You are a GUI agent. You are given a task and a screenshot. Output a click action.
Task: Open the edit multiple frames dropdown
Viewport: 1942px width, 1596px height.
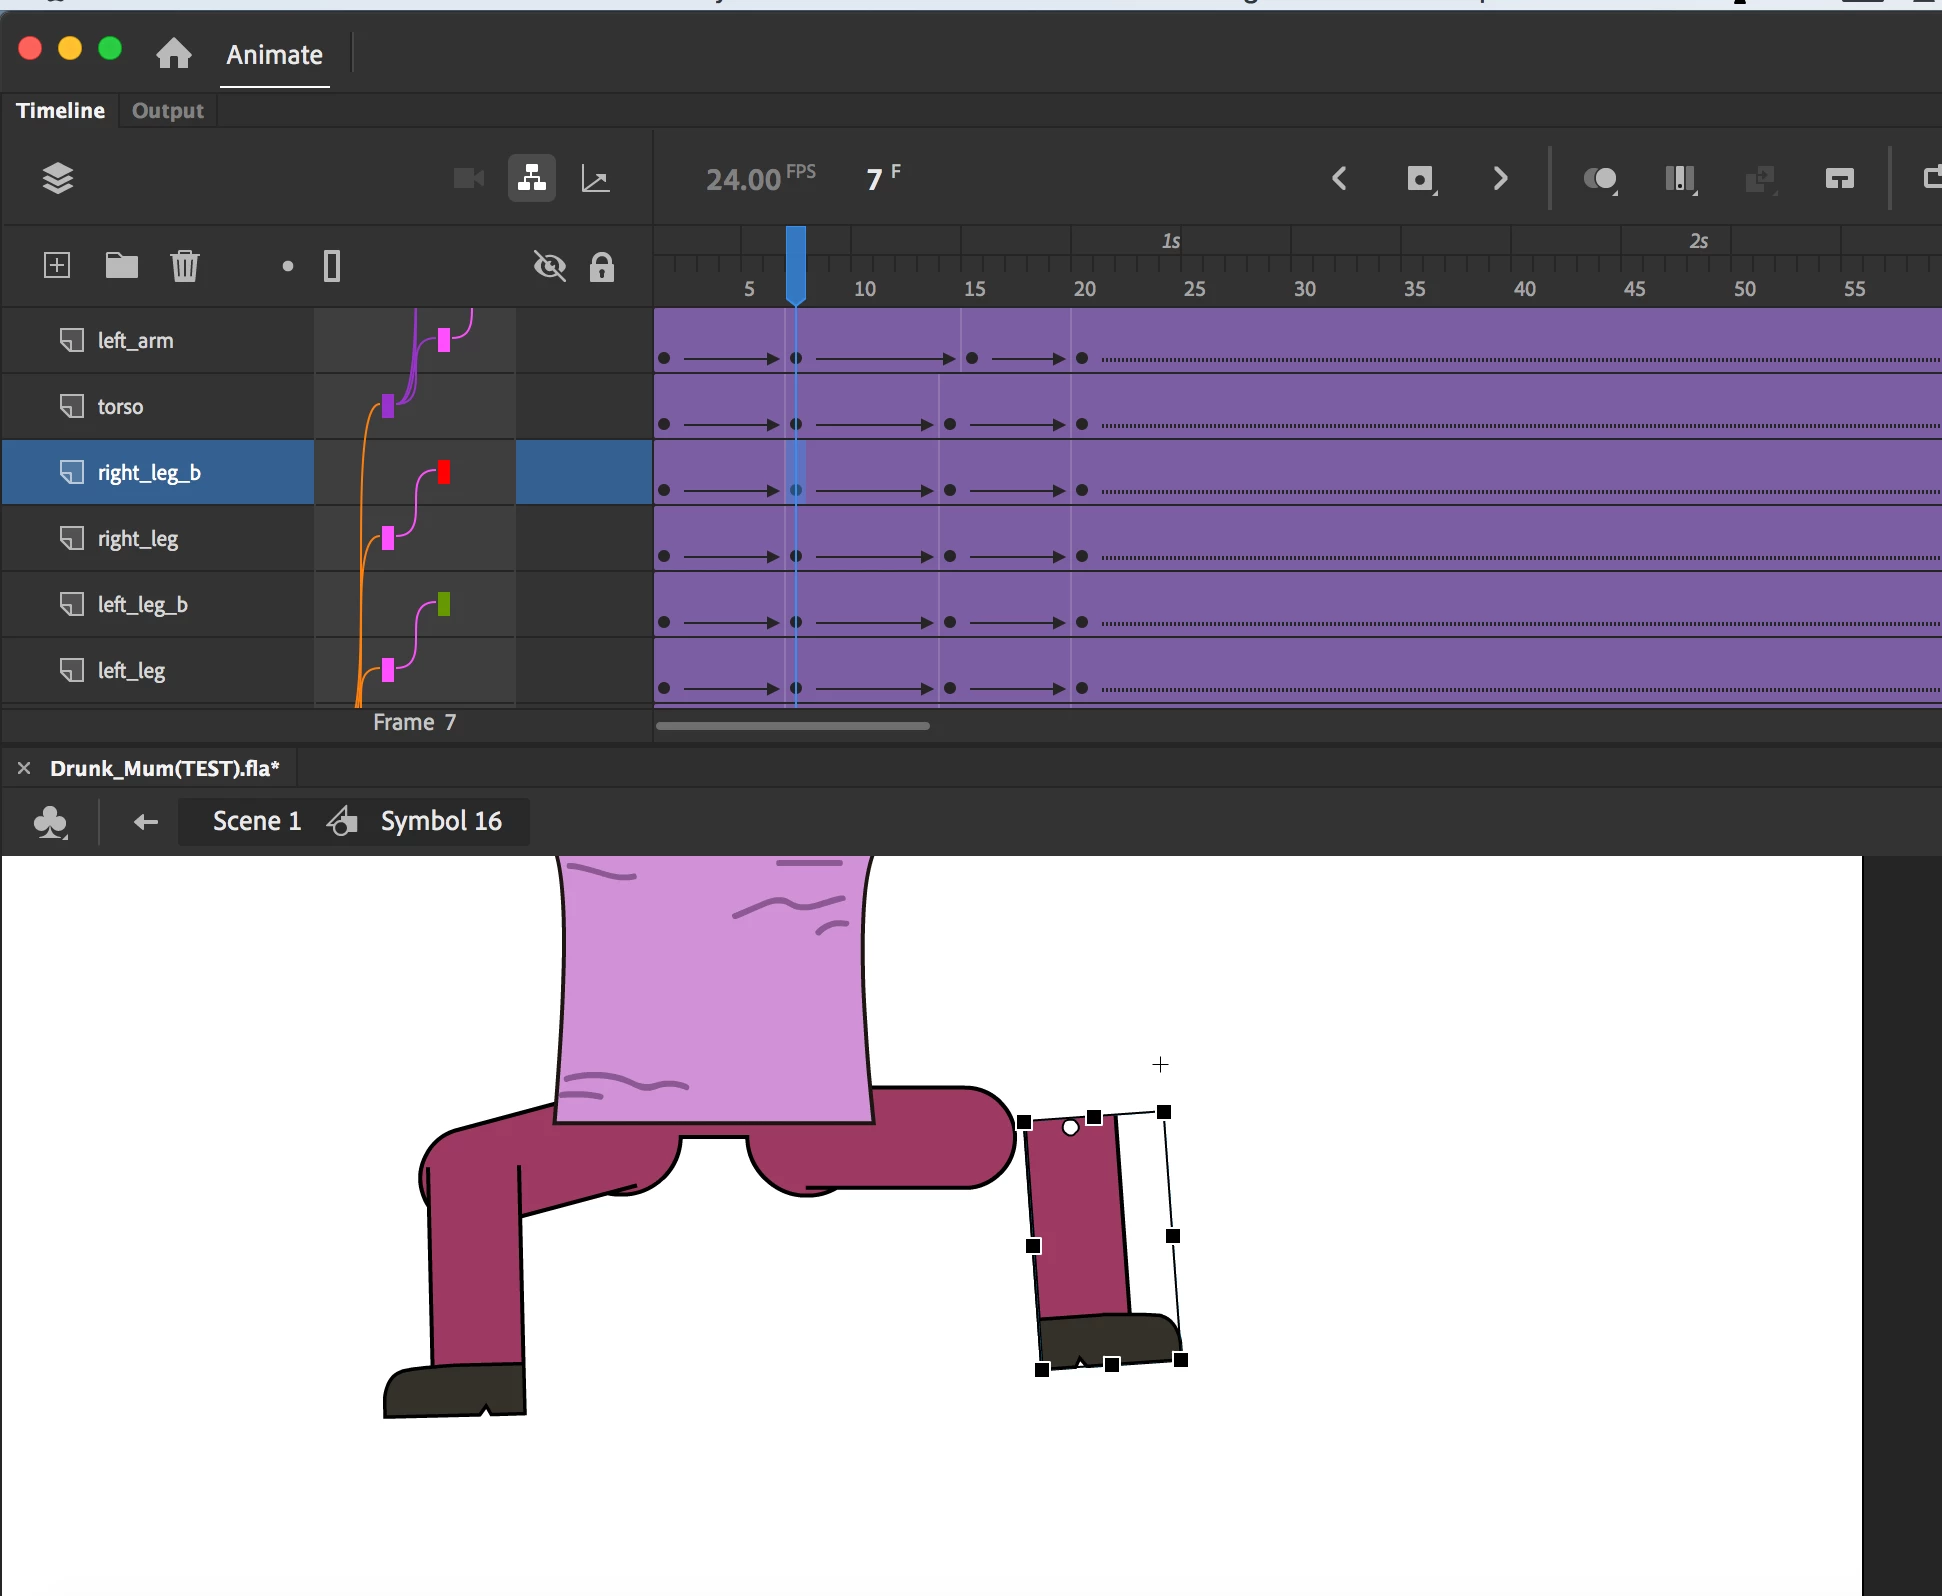(1680, 179)
